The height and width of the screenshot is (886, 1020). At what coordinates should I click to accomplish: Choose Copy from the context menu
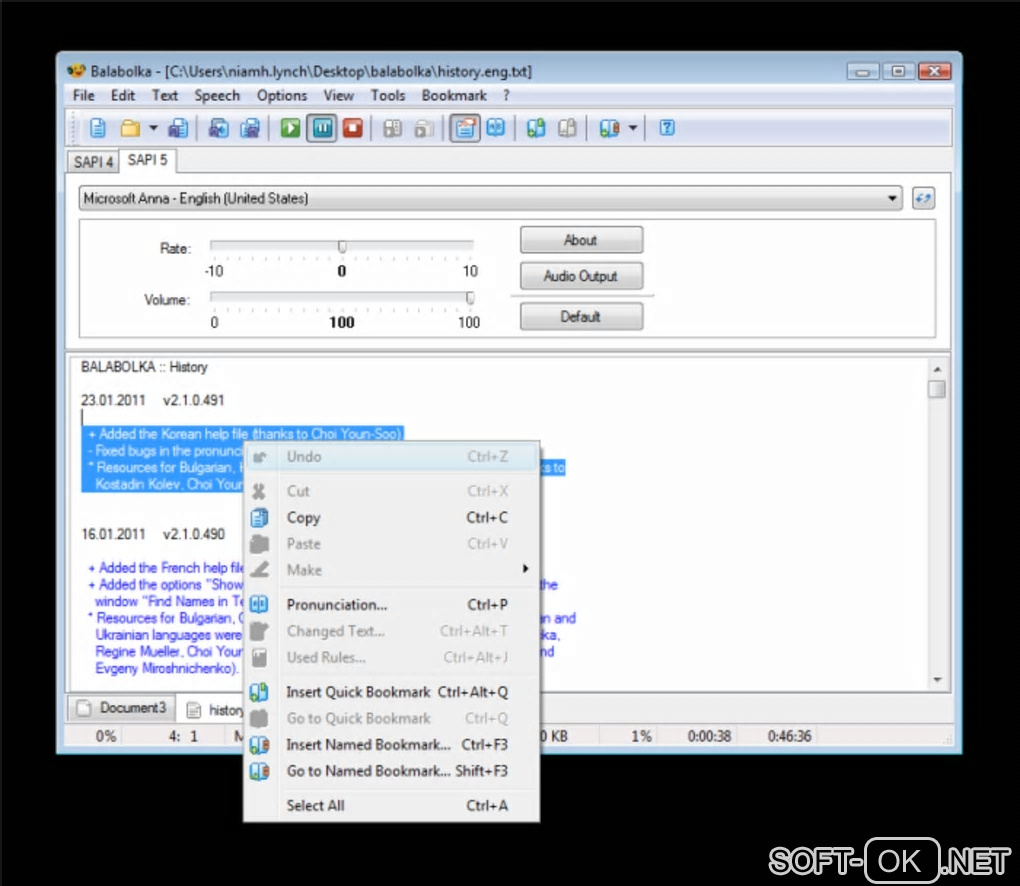pos(392,518)
